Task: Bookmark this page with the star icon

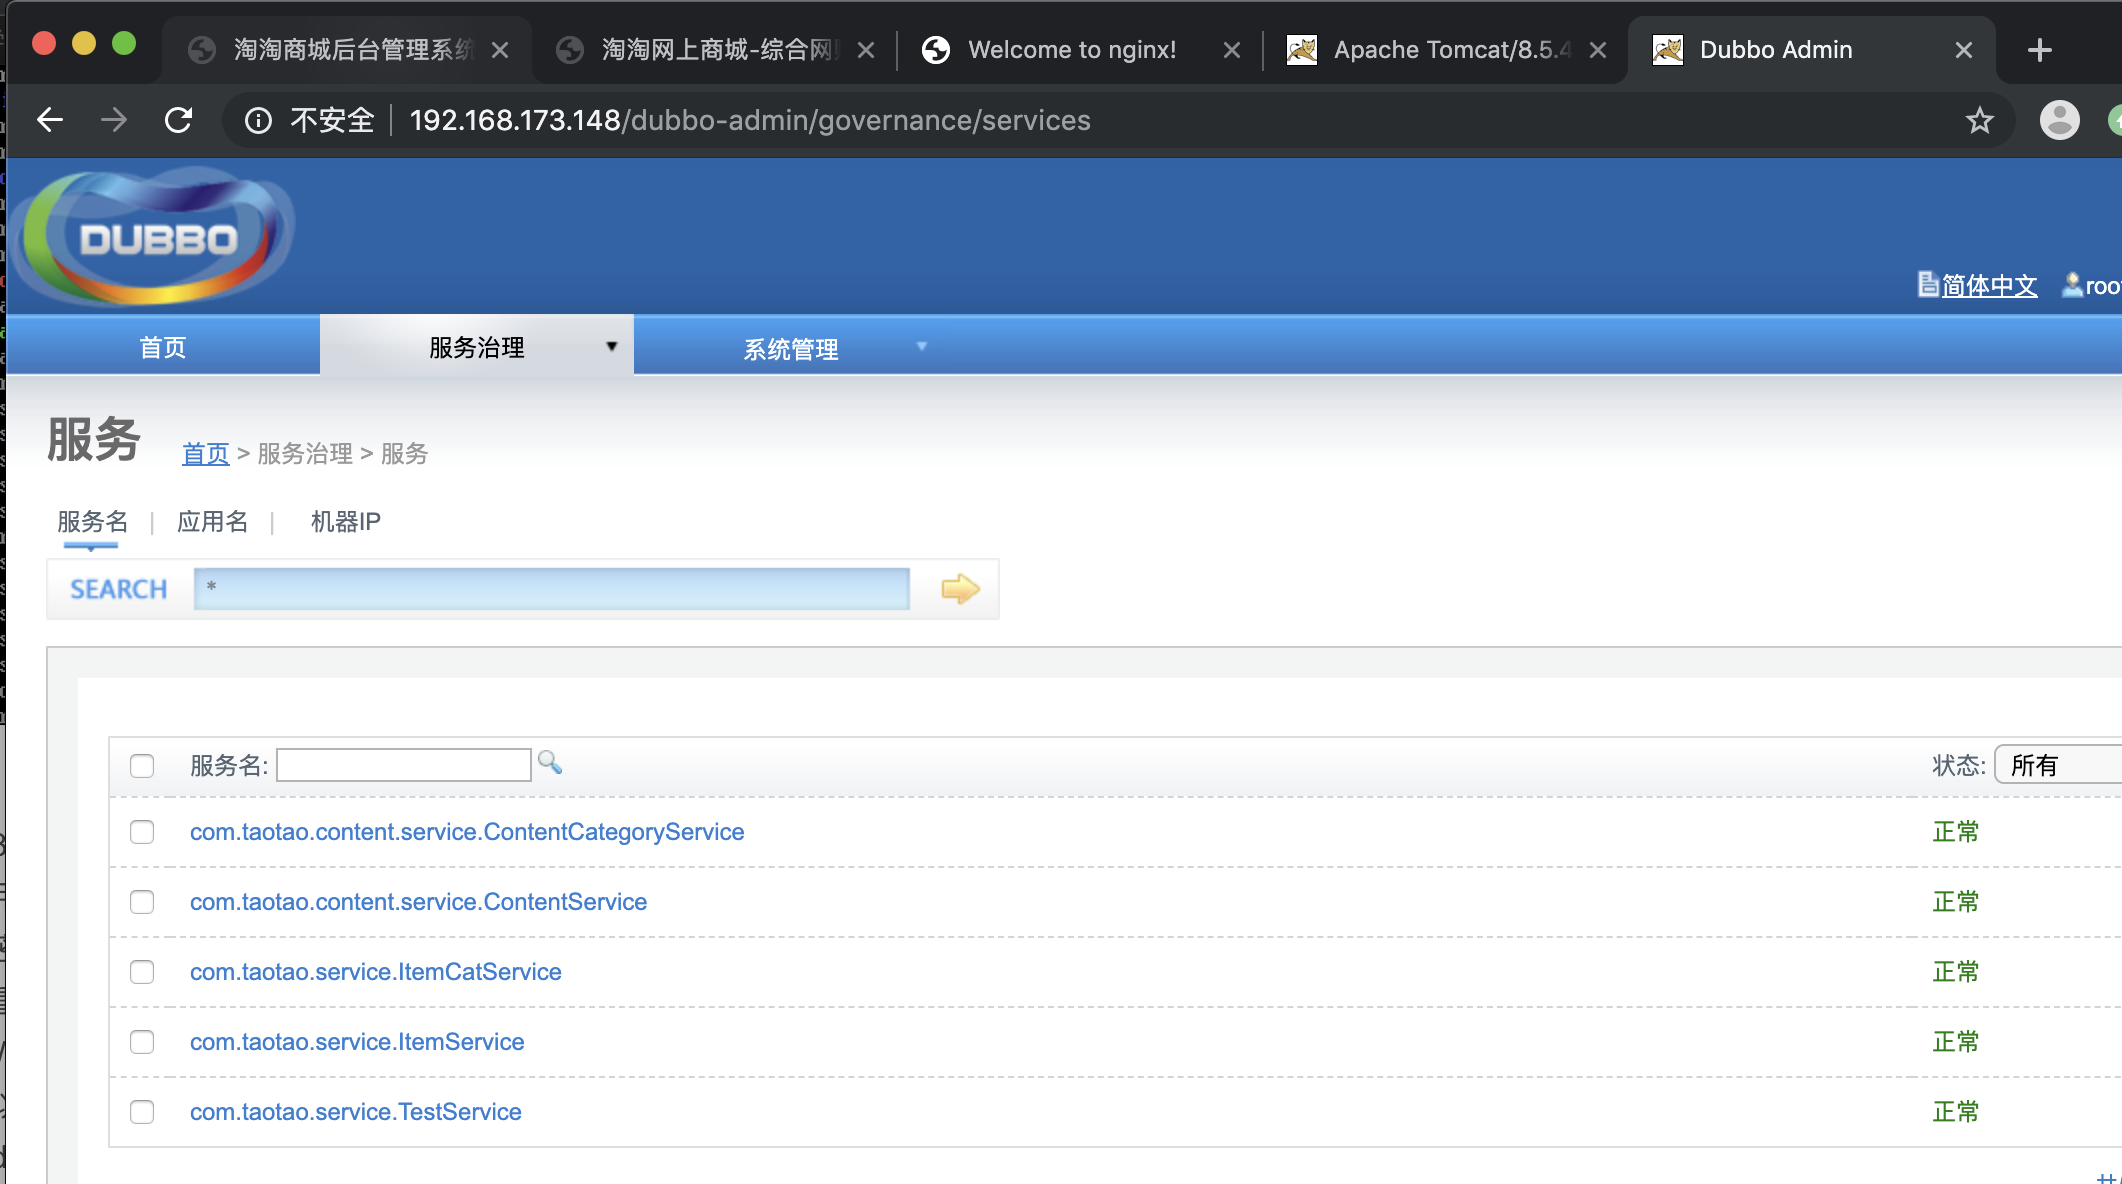Action: pyautogui.click(x=1979, y=121)
